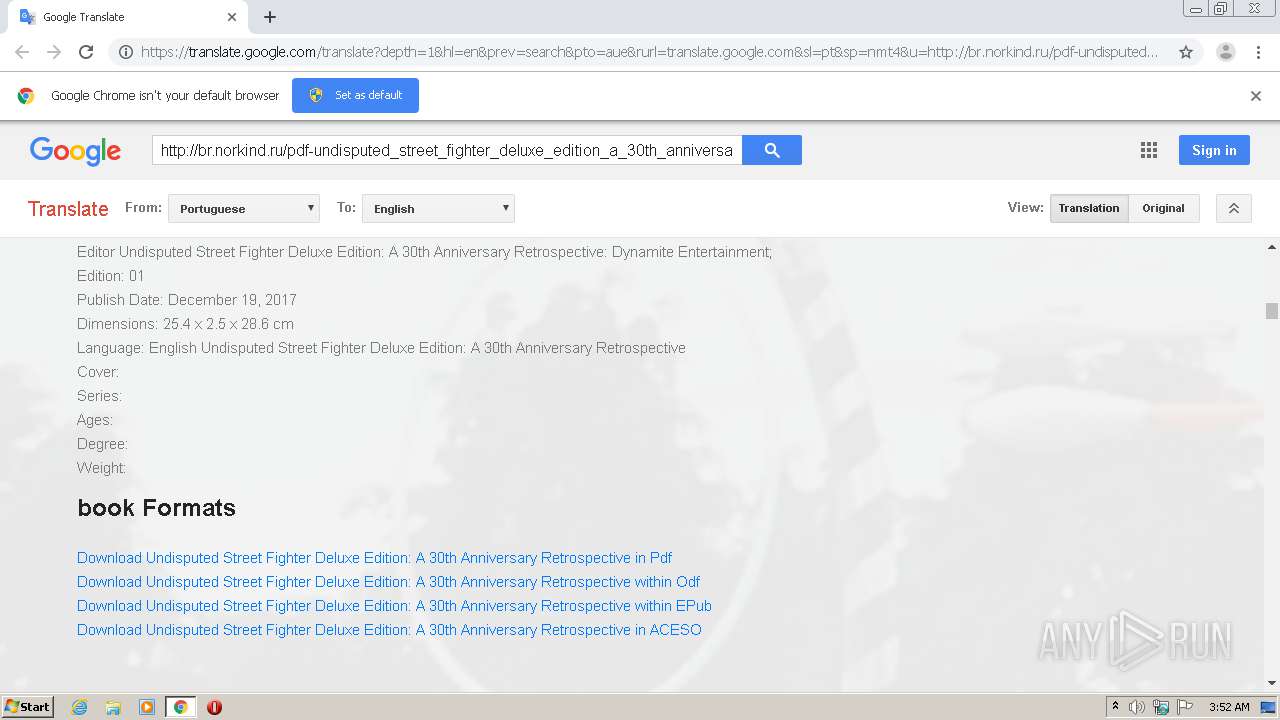The image size is (1280, 720).
Task: Click the Google logo
Action: coord(75,150)
